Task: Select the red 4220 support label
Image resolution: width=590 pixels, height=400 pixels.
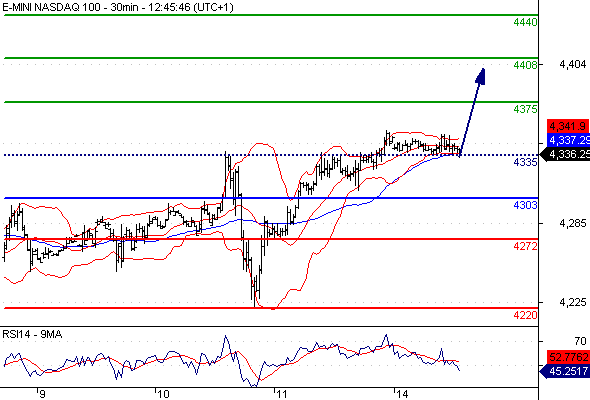Action: tap(525, 315)
